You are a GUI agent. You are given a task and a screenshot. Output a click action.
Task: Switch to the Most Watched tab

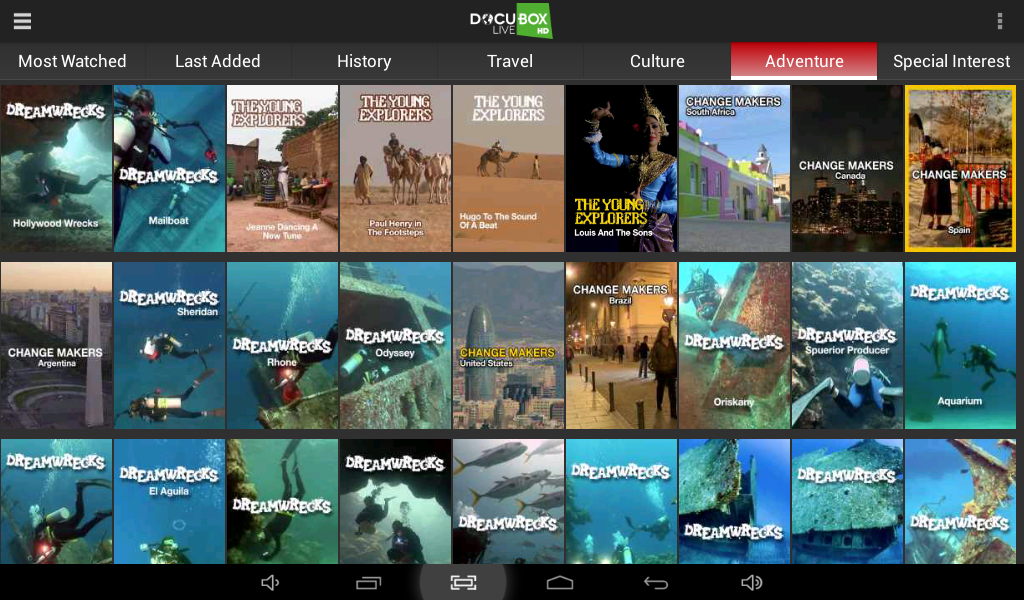[72, 61]
